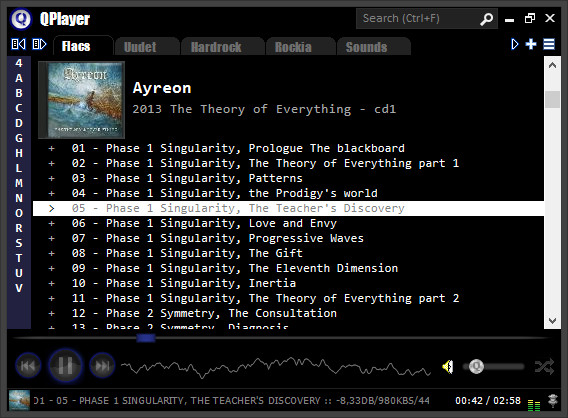Image resolution: width=568 pixels, height=418 pixels.
Task: Click scrollbar up arrow
Action: point(552,66)
